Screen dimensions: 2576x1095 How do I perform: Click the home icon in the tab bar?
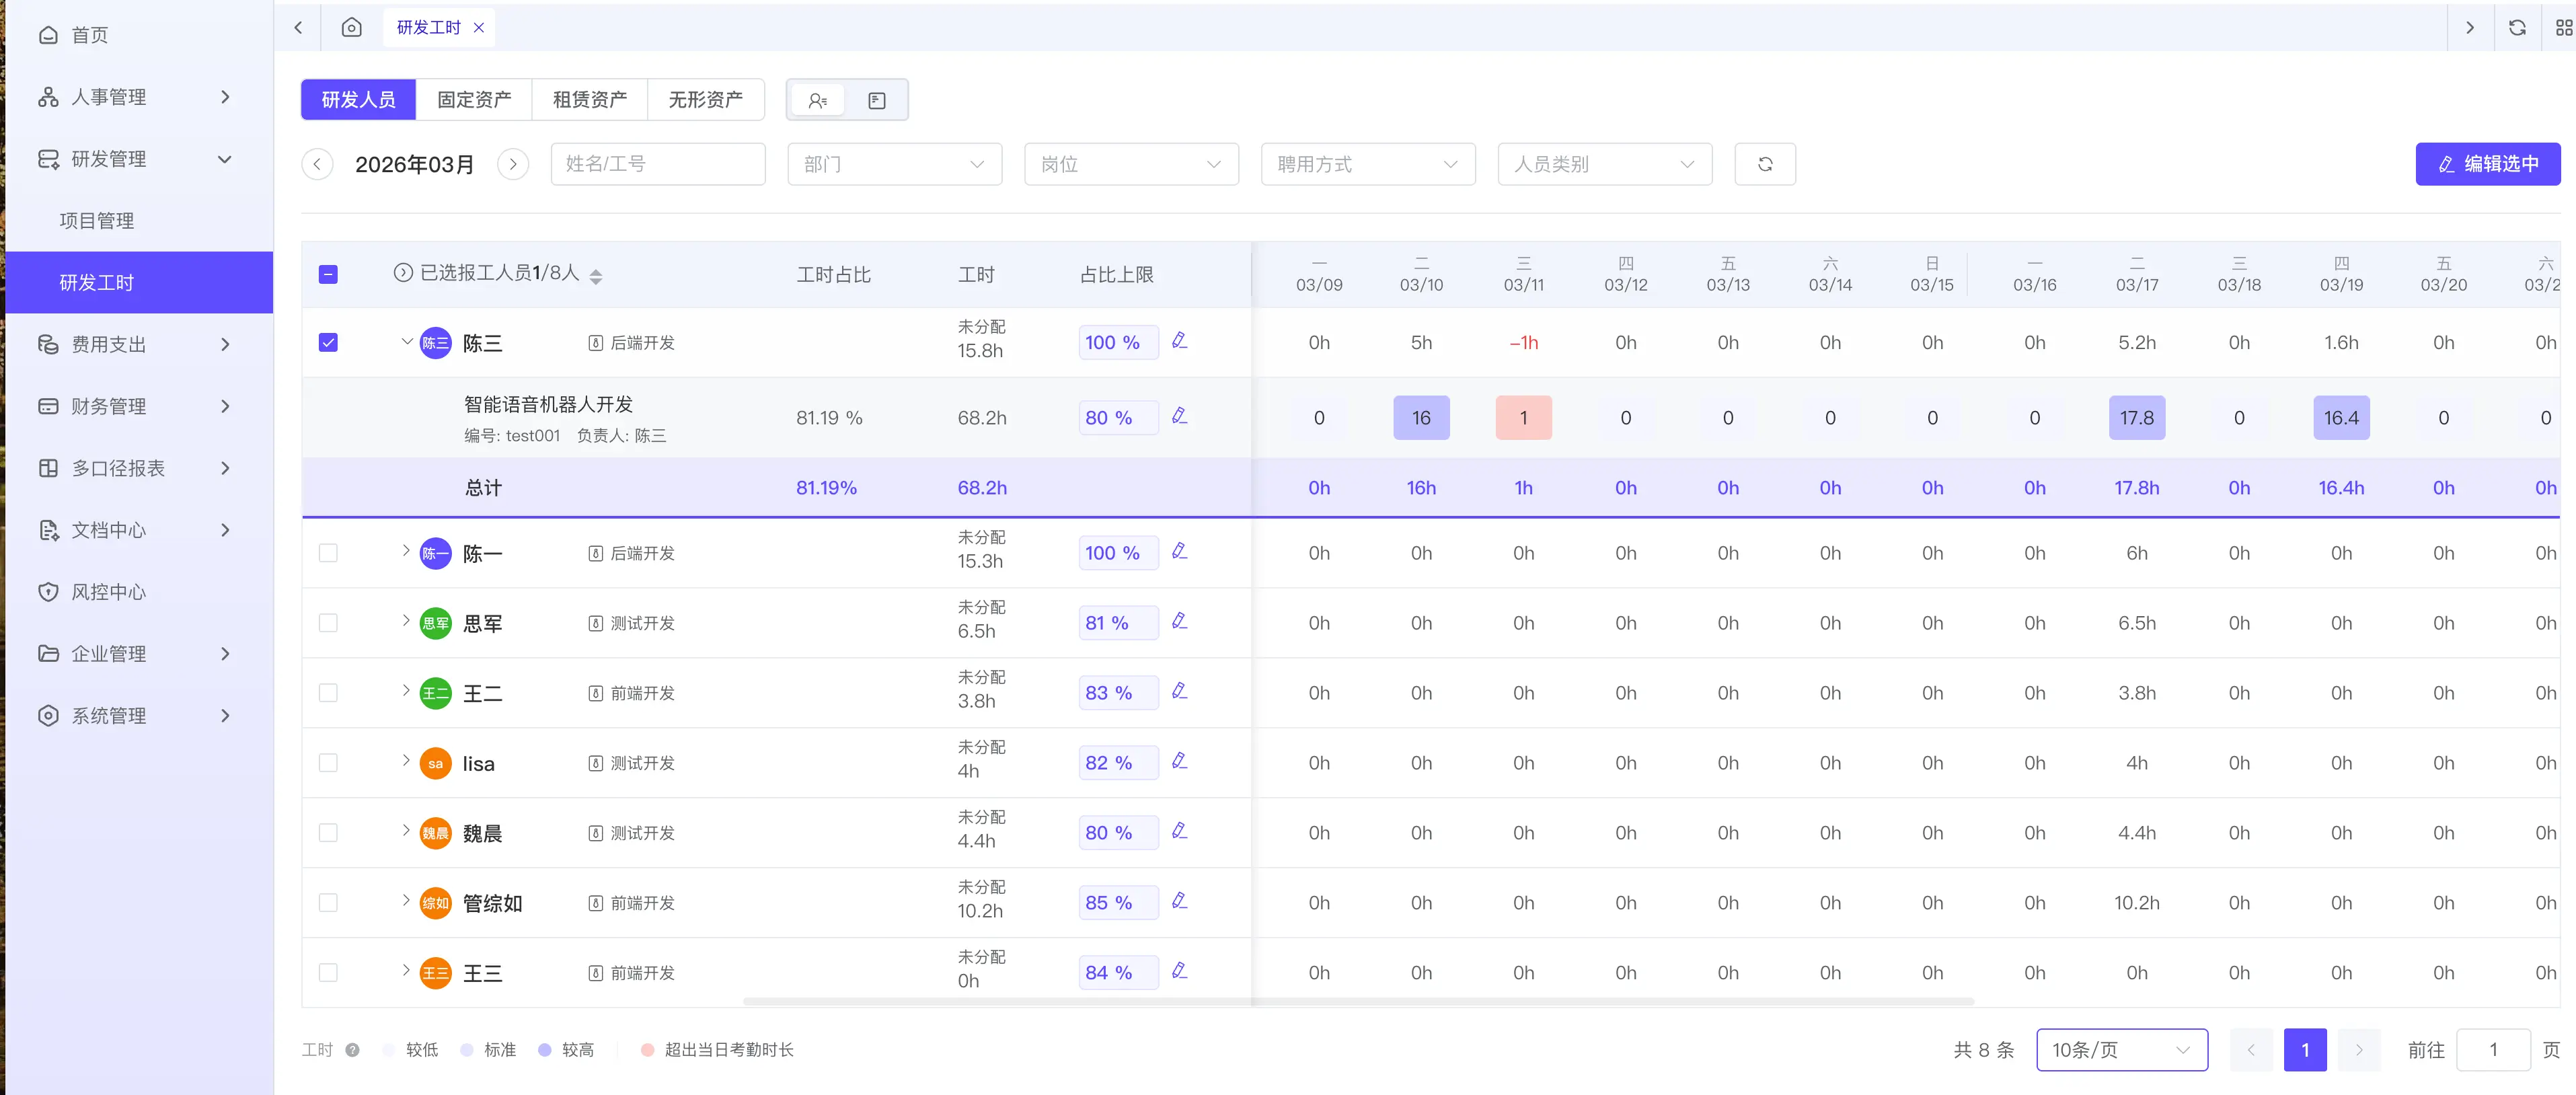(351, 27)
